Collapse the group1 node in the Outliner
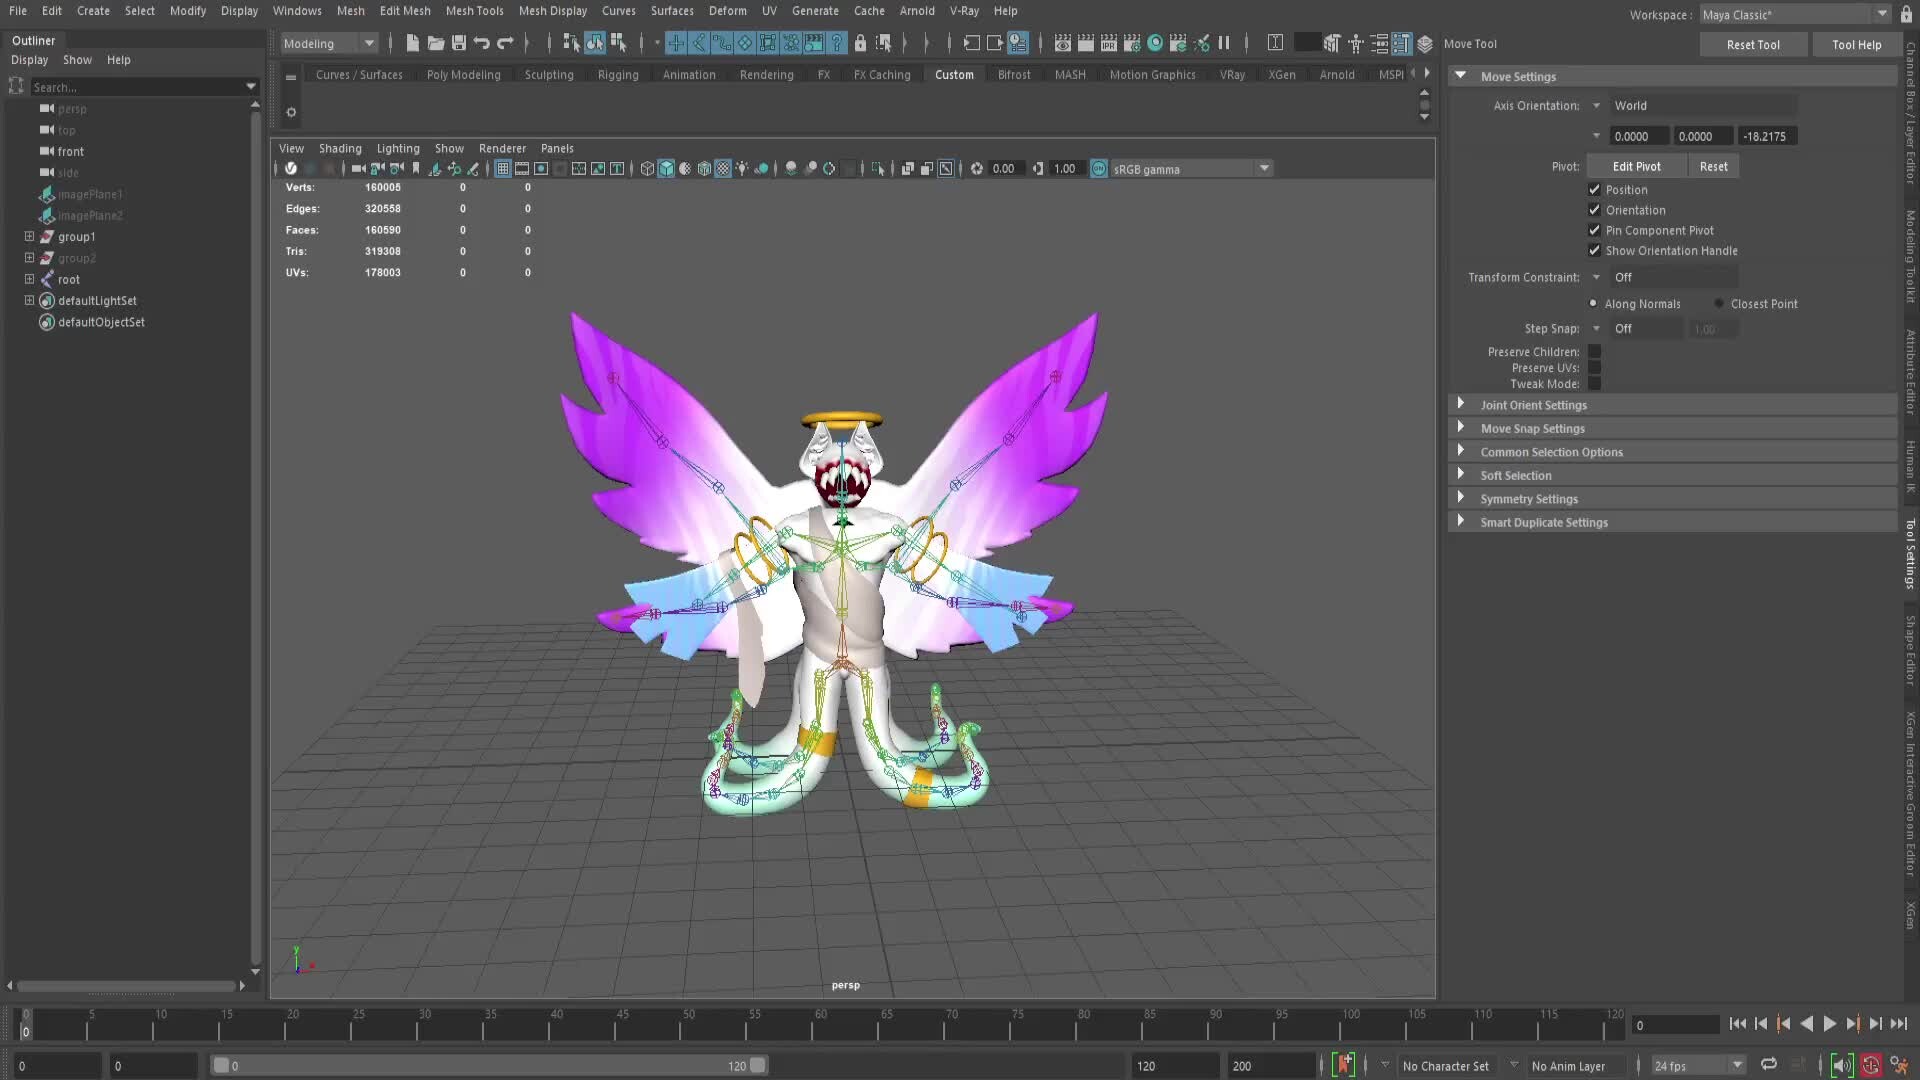 click(x=29, y=237)
